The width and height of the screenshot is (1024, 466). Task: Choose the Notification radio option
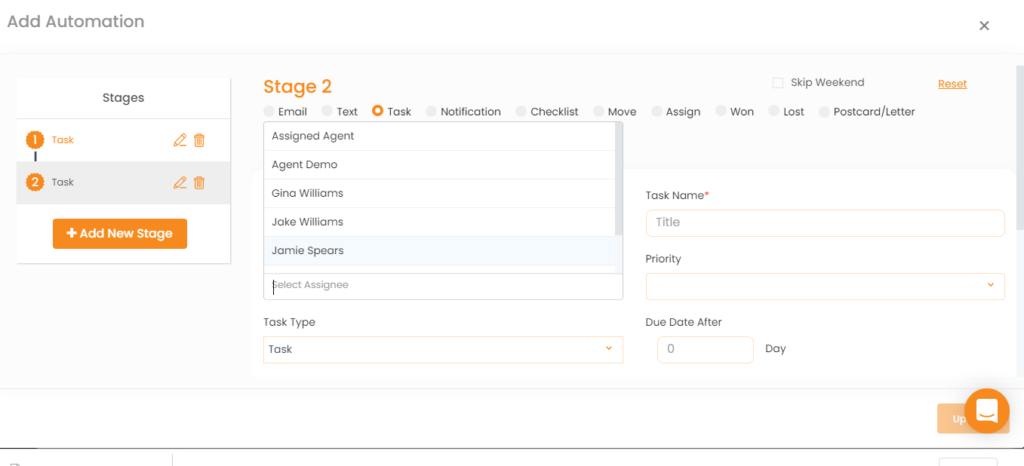431,112
